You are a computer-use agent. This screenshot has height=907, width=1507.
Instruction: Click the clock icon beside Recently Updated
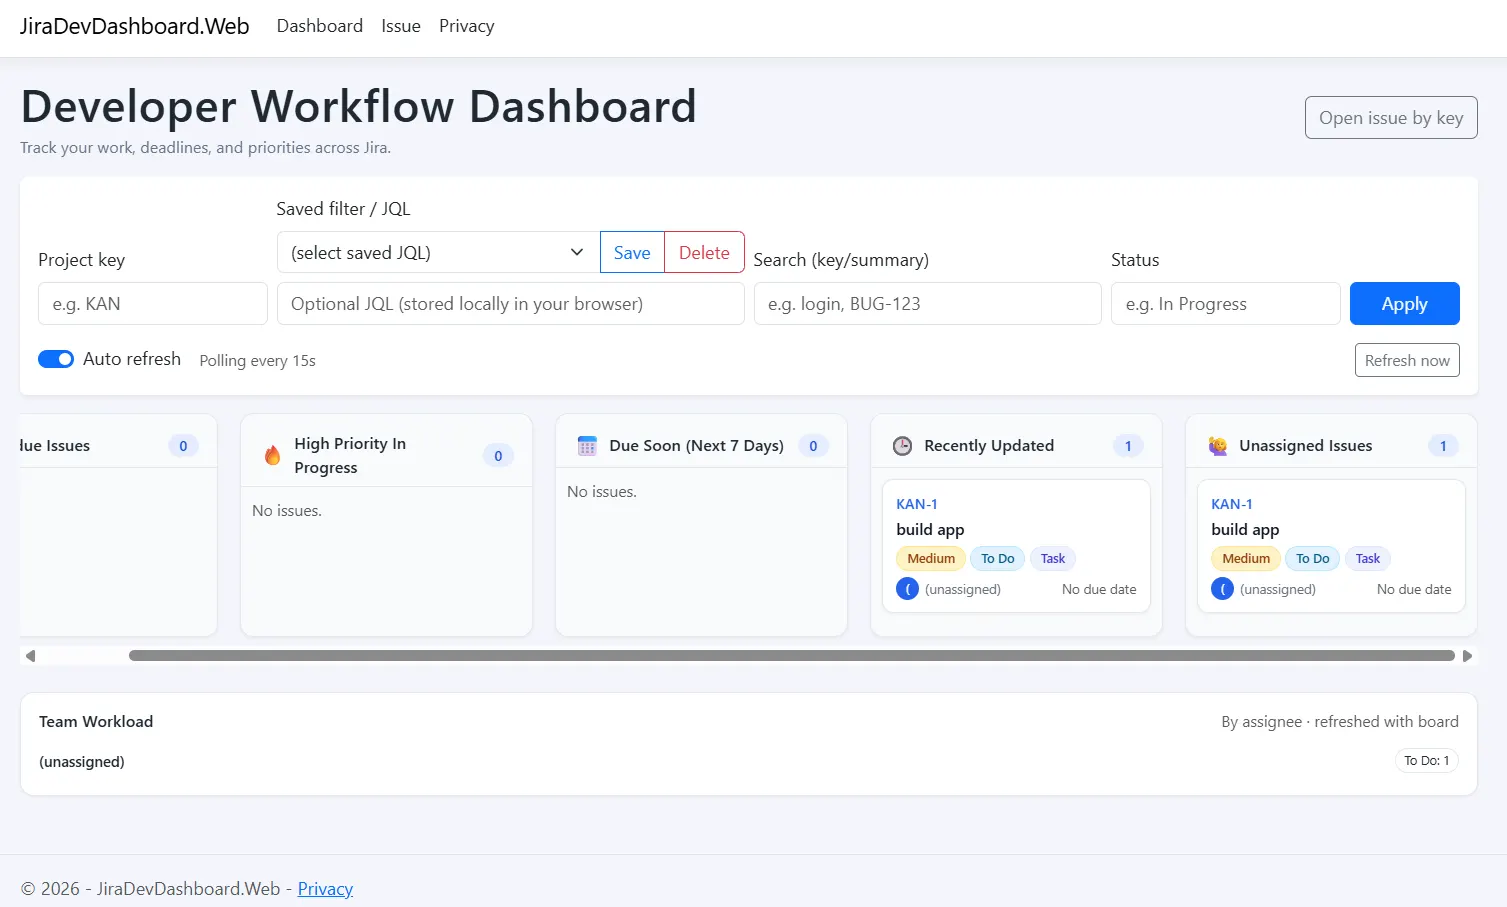(x=902, y=446)
